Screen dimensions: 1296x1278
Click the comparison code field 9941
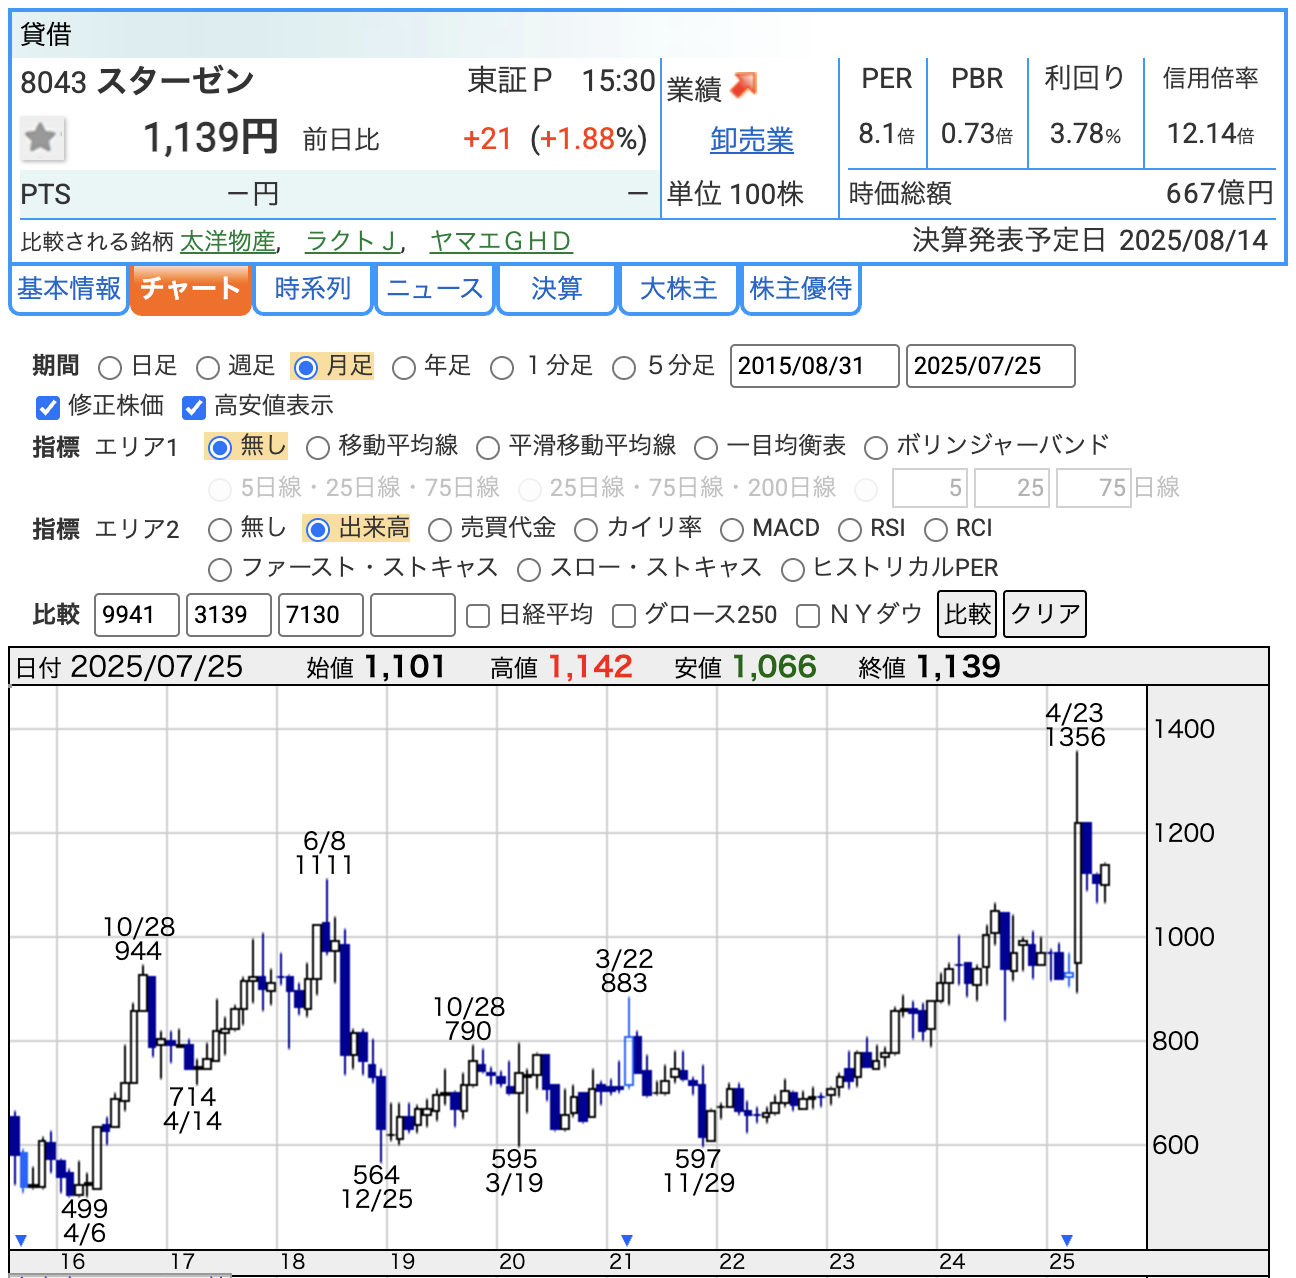[x=137, y=614]
